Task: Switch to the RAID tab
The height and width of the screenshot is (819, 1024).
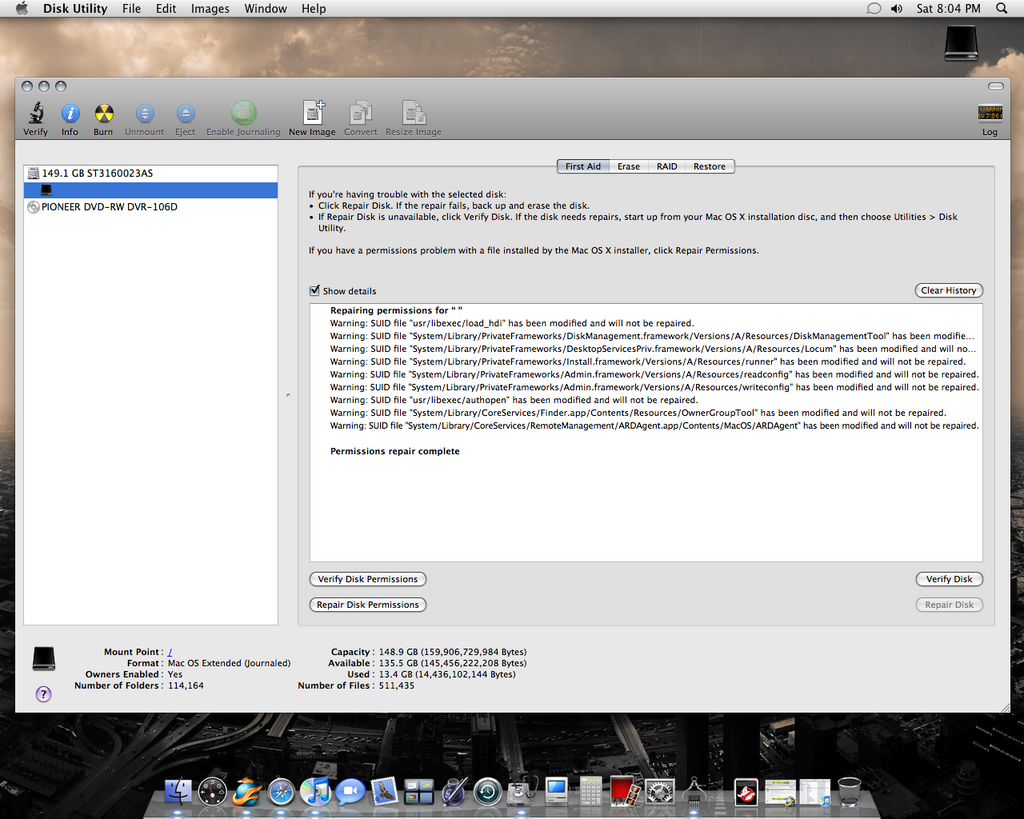Action: pos(667,166)
